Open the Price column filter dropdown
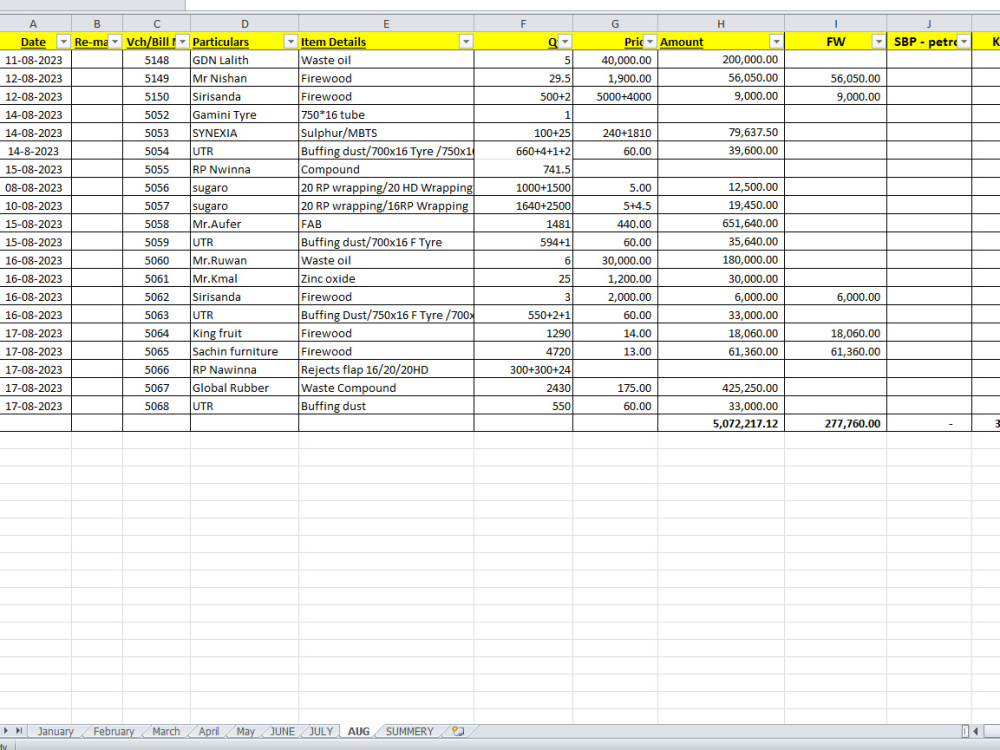The height and width of the screenshot is (750, 1000). click(650, 41)
